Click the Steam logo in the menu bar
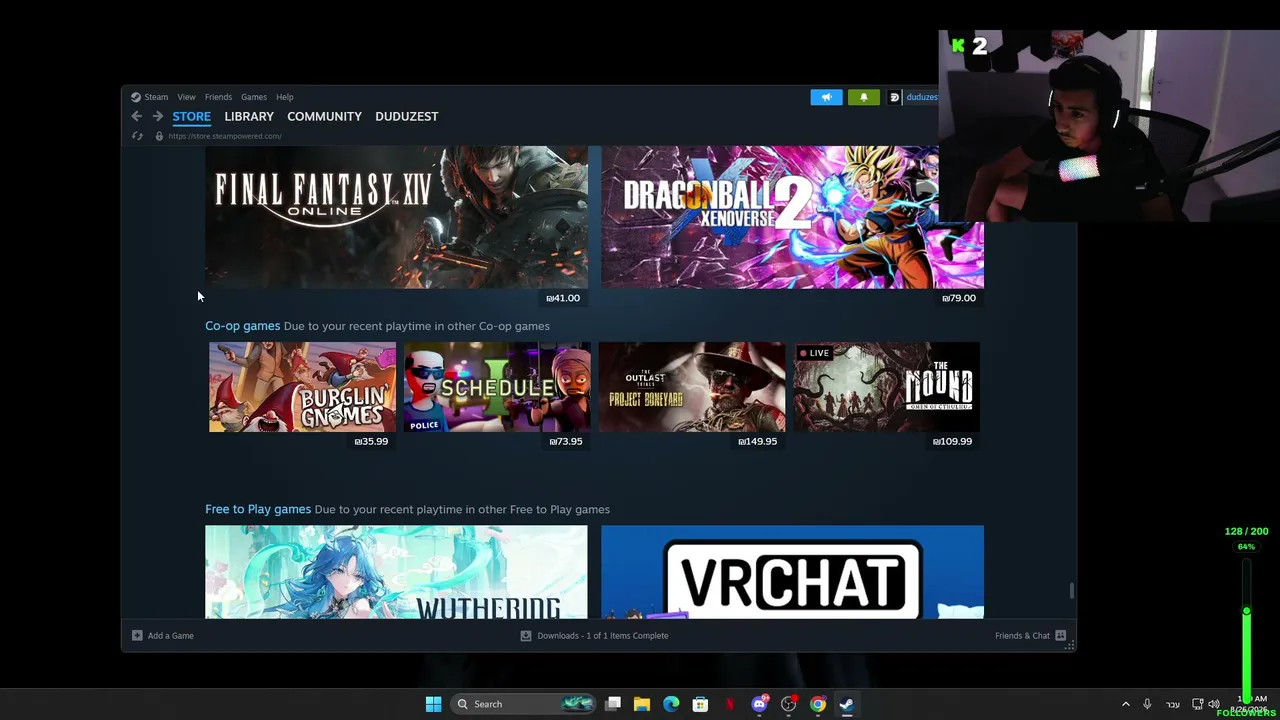Image resolution: width=1280 pixels, height=720 pixels. [136, 97]
